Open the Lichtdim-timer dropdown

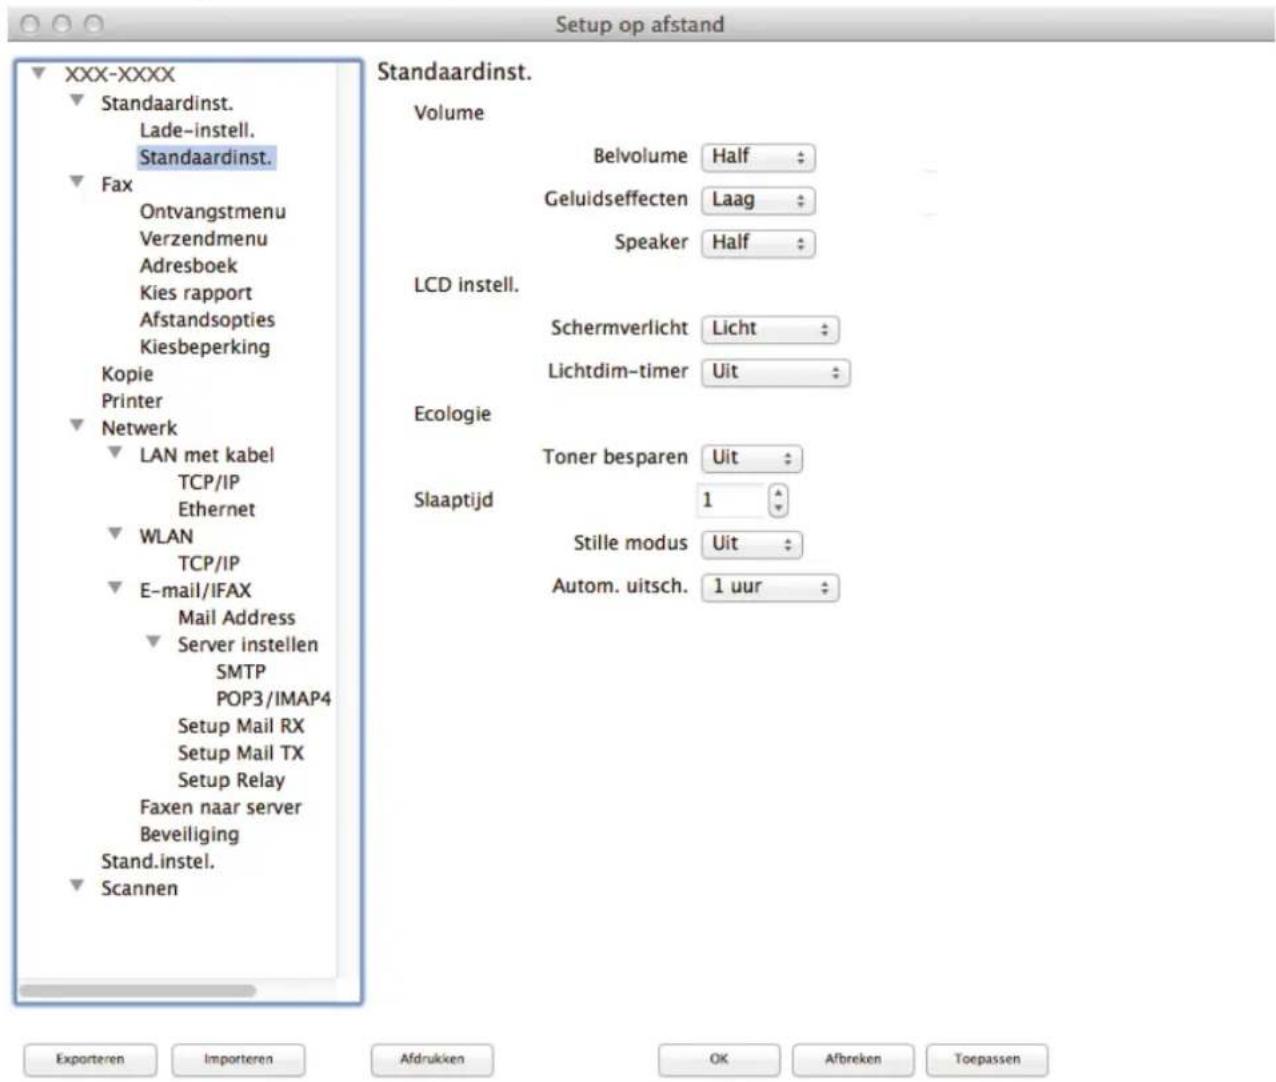pos(775,372)
